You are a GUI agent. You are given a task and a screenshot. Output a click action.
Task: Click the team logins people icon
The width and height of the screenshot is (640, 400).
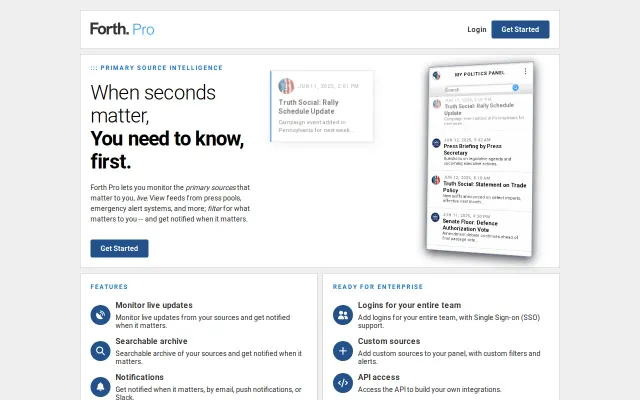click(x=343, y=315)
